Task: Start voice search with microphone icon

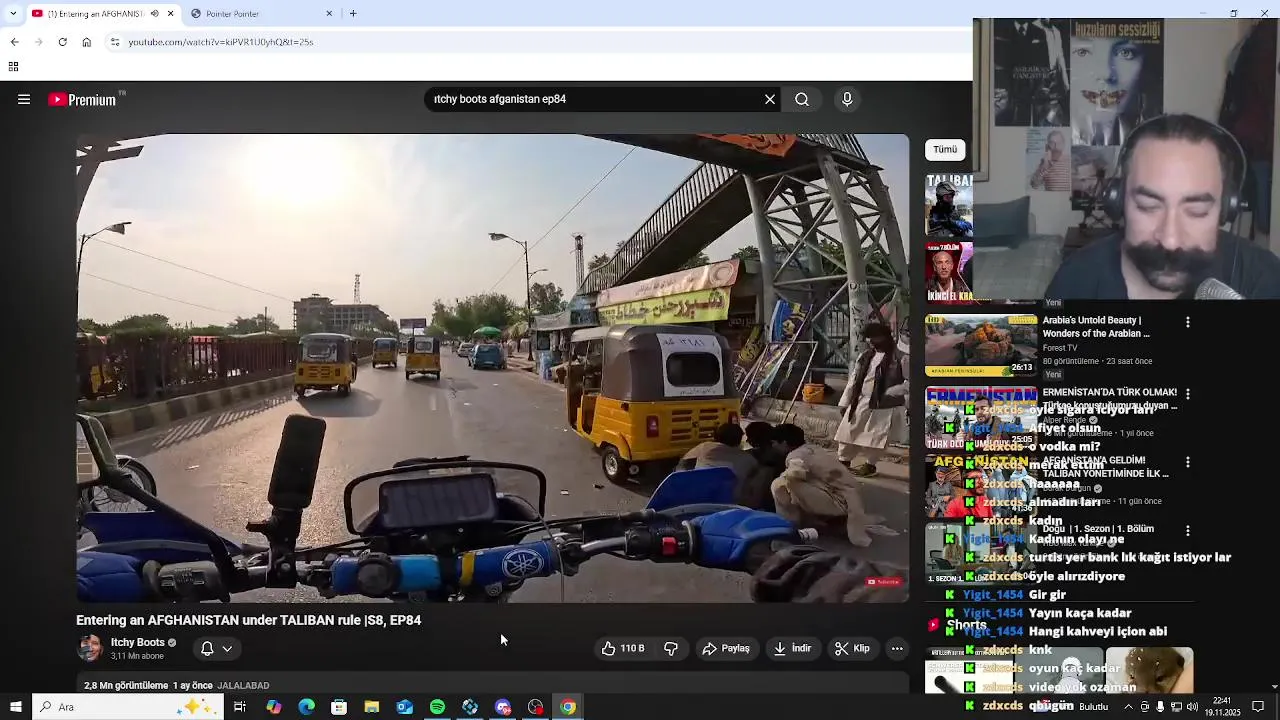Action: [847, 99]
